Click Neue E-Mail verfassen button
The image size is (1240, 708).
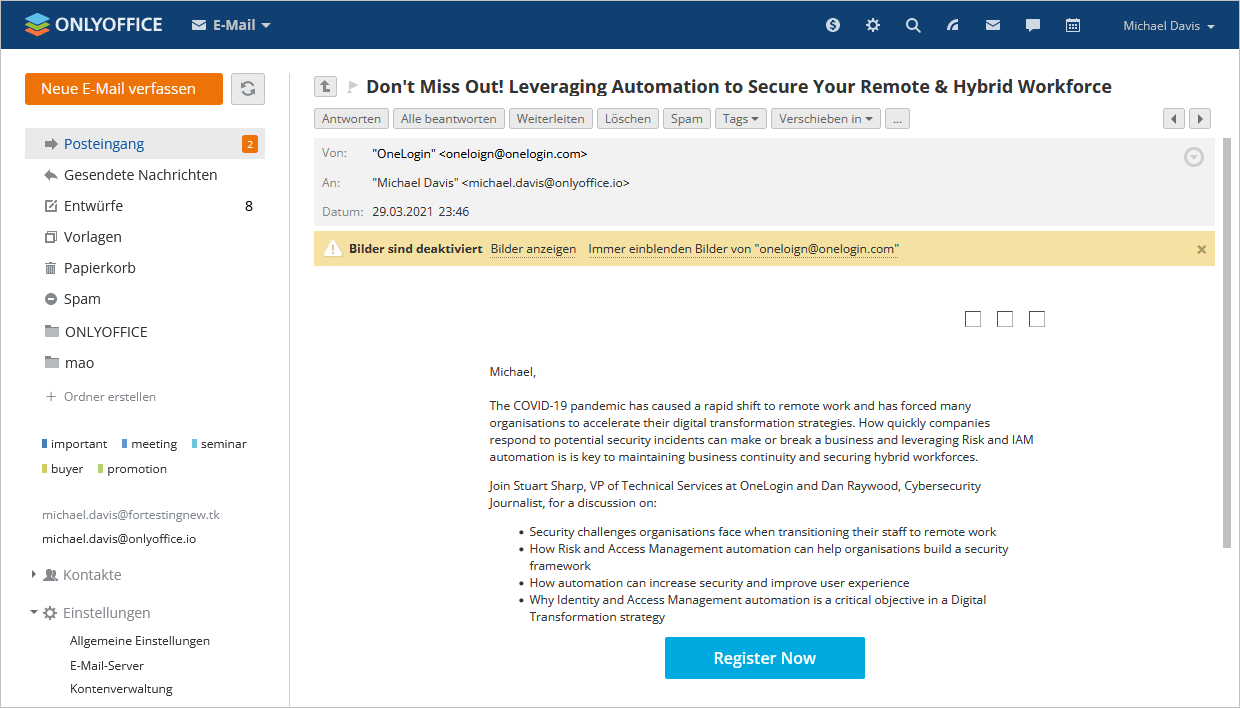[124, 89]
